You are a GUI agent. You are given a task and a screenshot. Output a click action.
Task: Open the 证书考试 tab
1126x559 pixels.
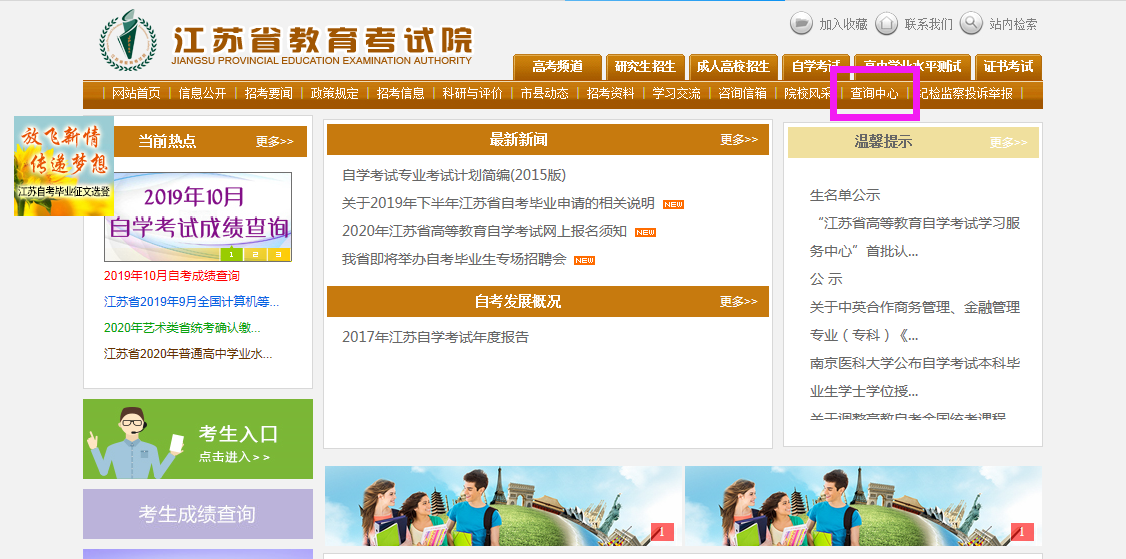coord(1008,67)
